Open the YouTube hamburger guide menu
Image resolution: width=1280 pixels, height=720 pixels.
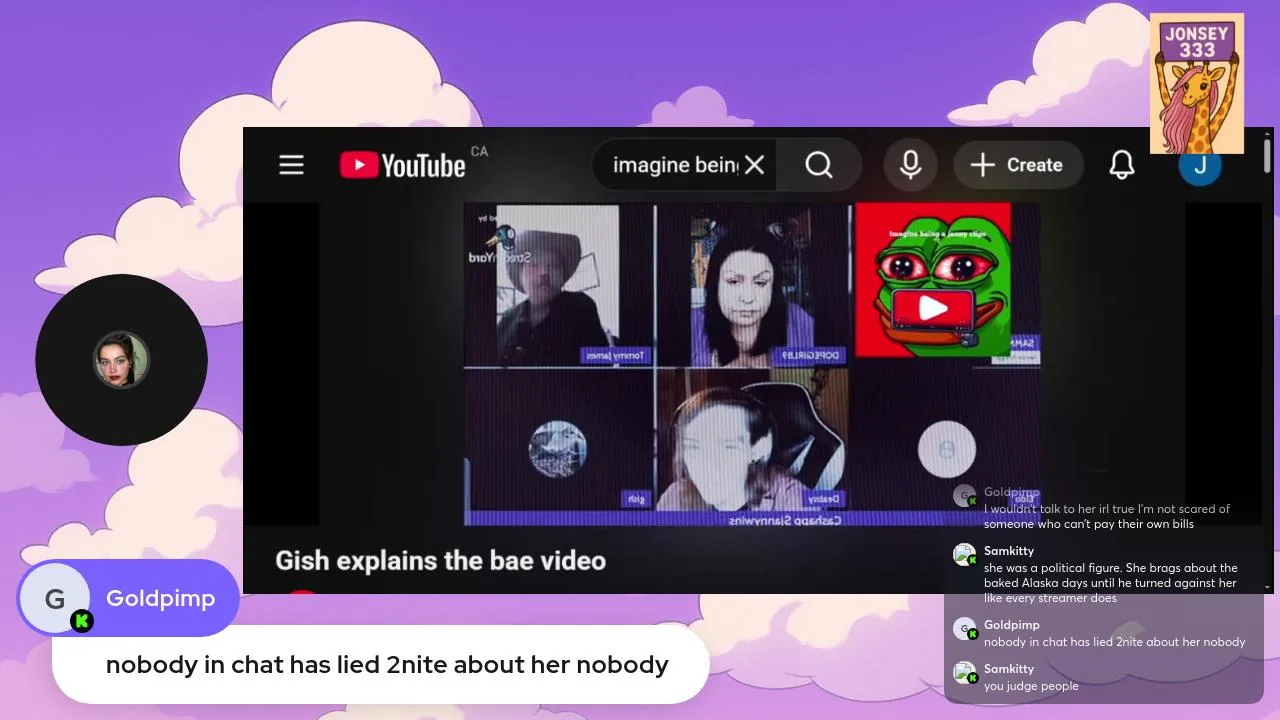coord(291,165)
